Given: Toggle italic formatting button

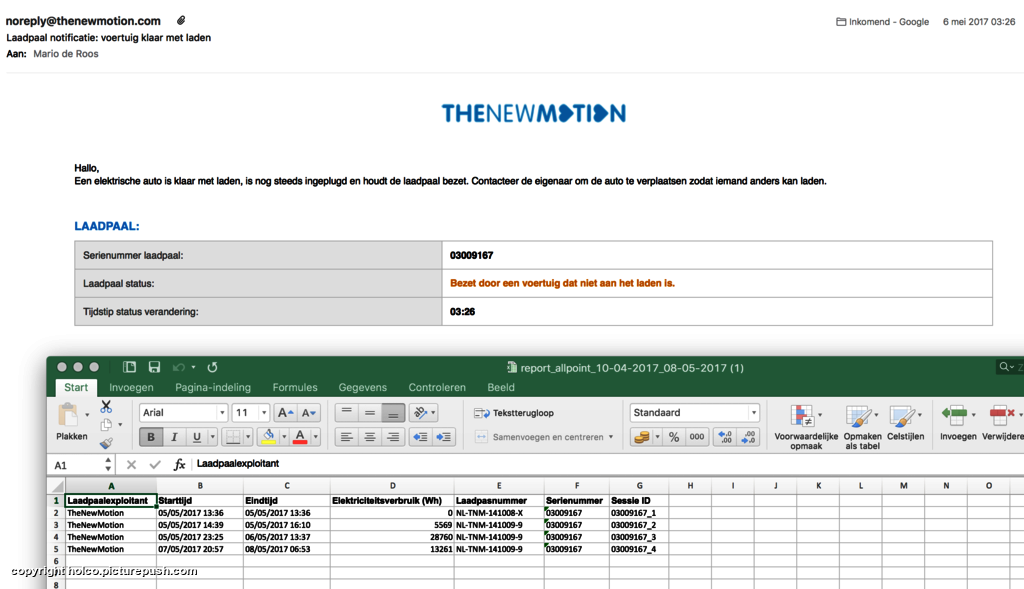Looking at the screenshot, I should click(174, 437).
